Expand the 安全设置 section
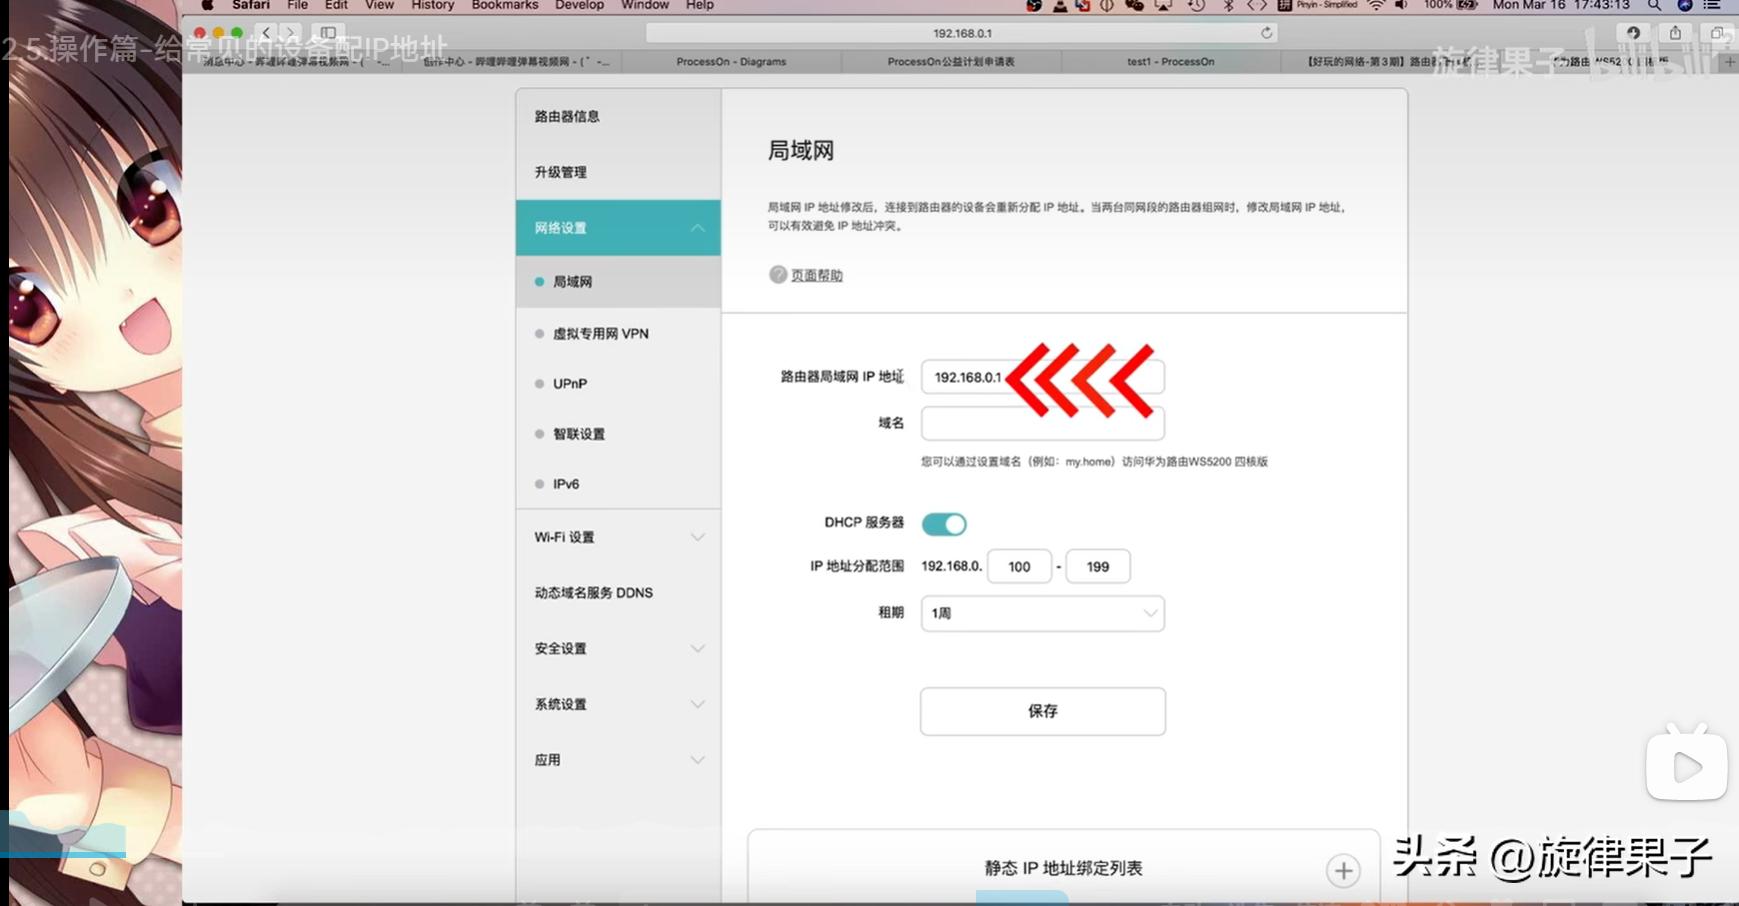 coord(697,648)
